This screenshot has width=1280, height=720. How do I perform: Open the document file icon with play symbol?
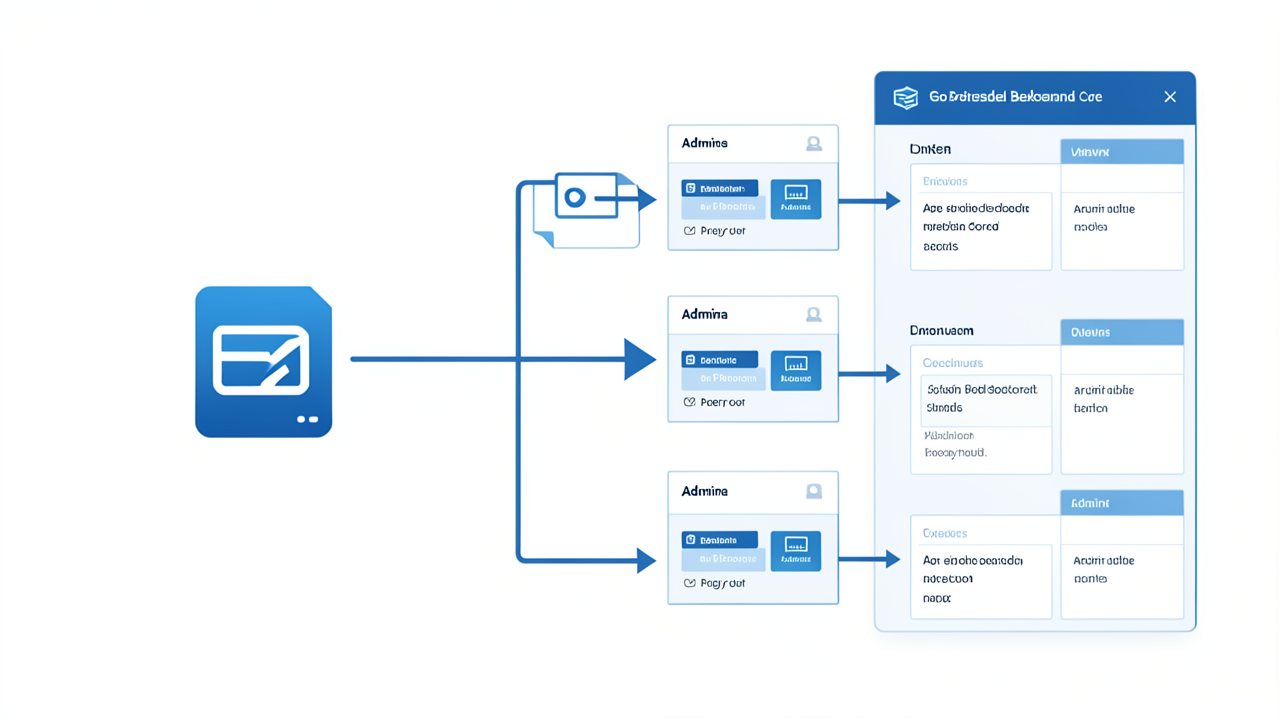point(587,209)
